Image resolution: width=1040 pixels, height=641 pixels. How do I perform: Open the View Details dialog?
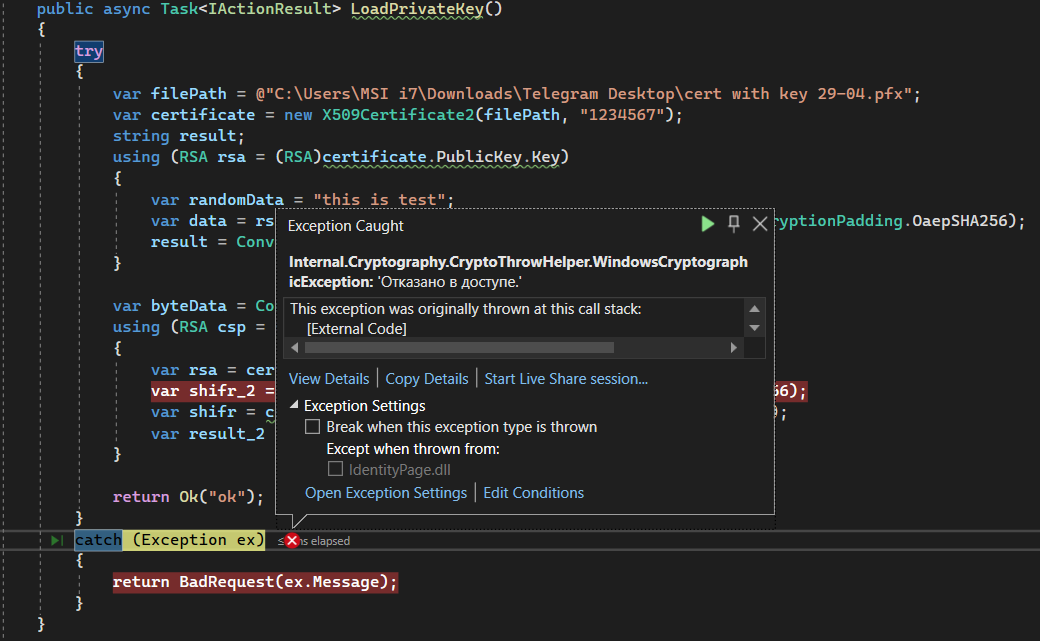(x=328, y=378)
